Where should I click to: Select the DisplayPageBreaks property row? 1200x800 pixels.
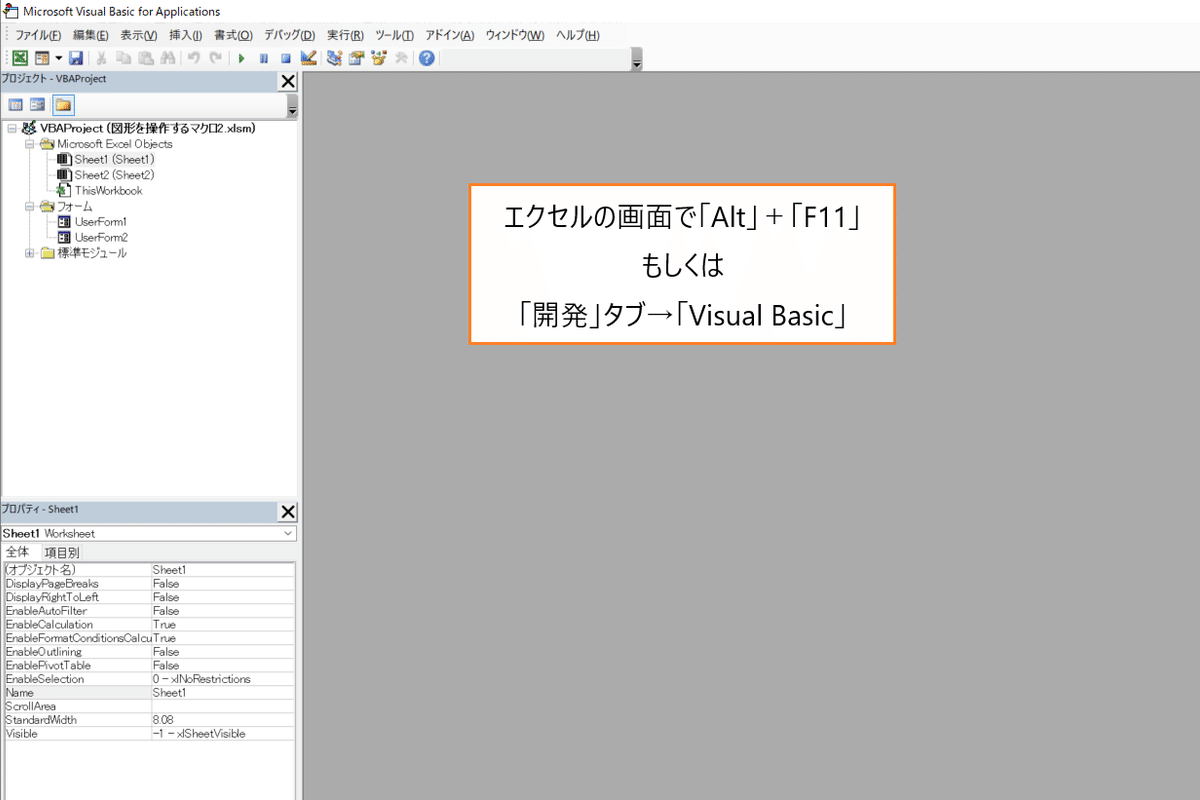149,583
